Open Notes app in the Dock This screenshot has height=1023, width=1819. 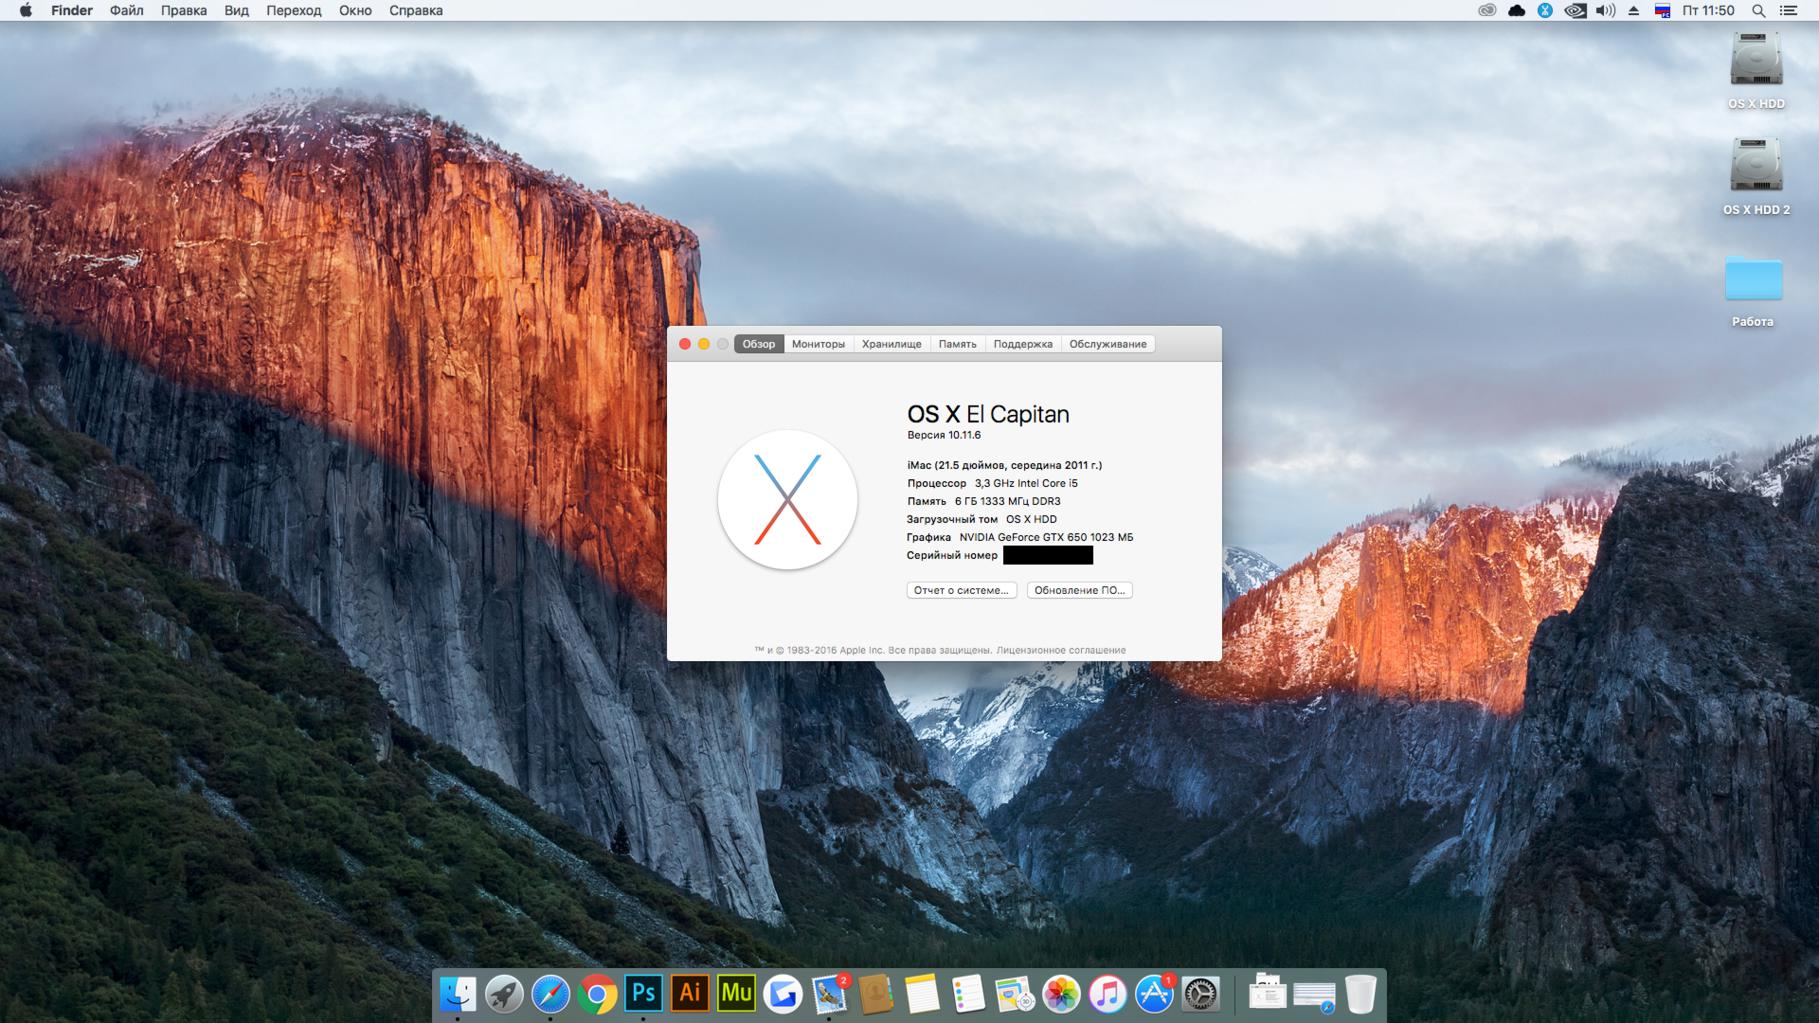point(922,994)
